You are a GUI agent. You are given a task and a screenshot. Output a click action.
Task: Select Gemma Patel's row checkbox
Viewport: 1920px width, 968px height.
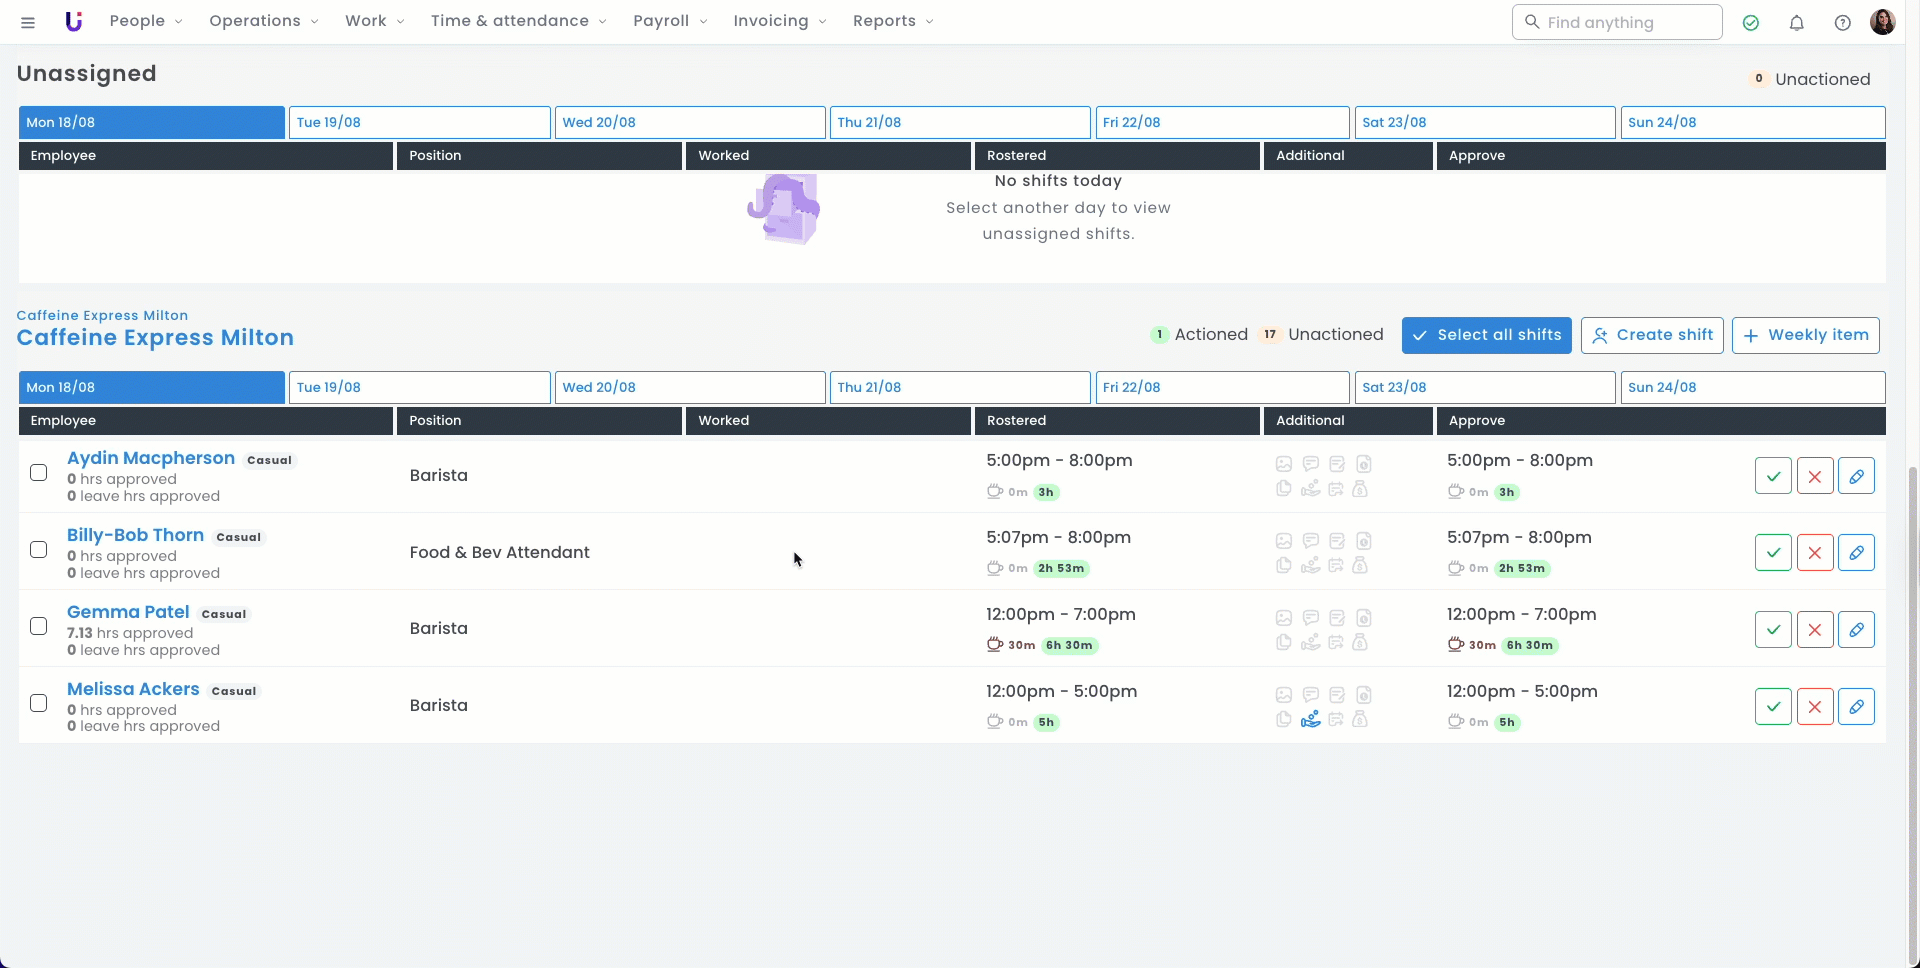(39, 627)
